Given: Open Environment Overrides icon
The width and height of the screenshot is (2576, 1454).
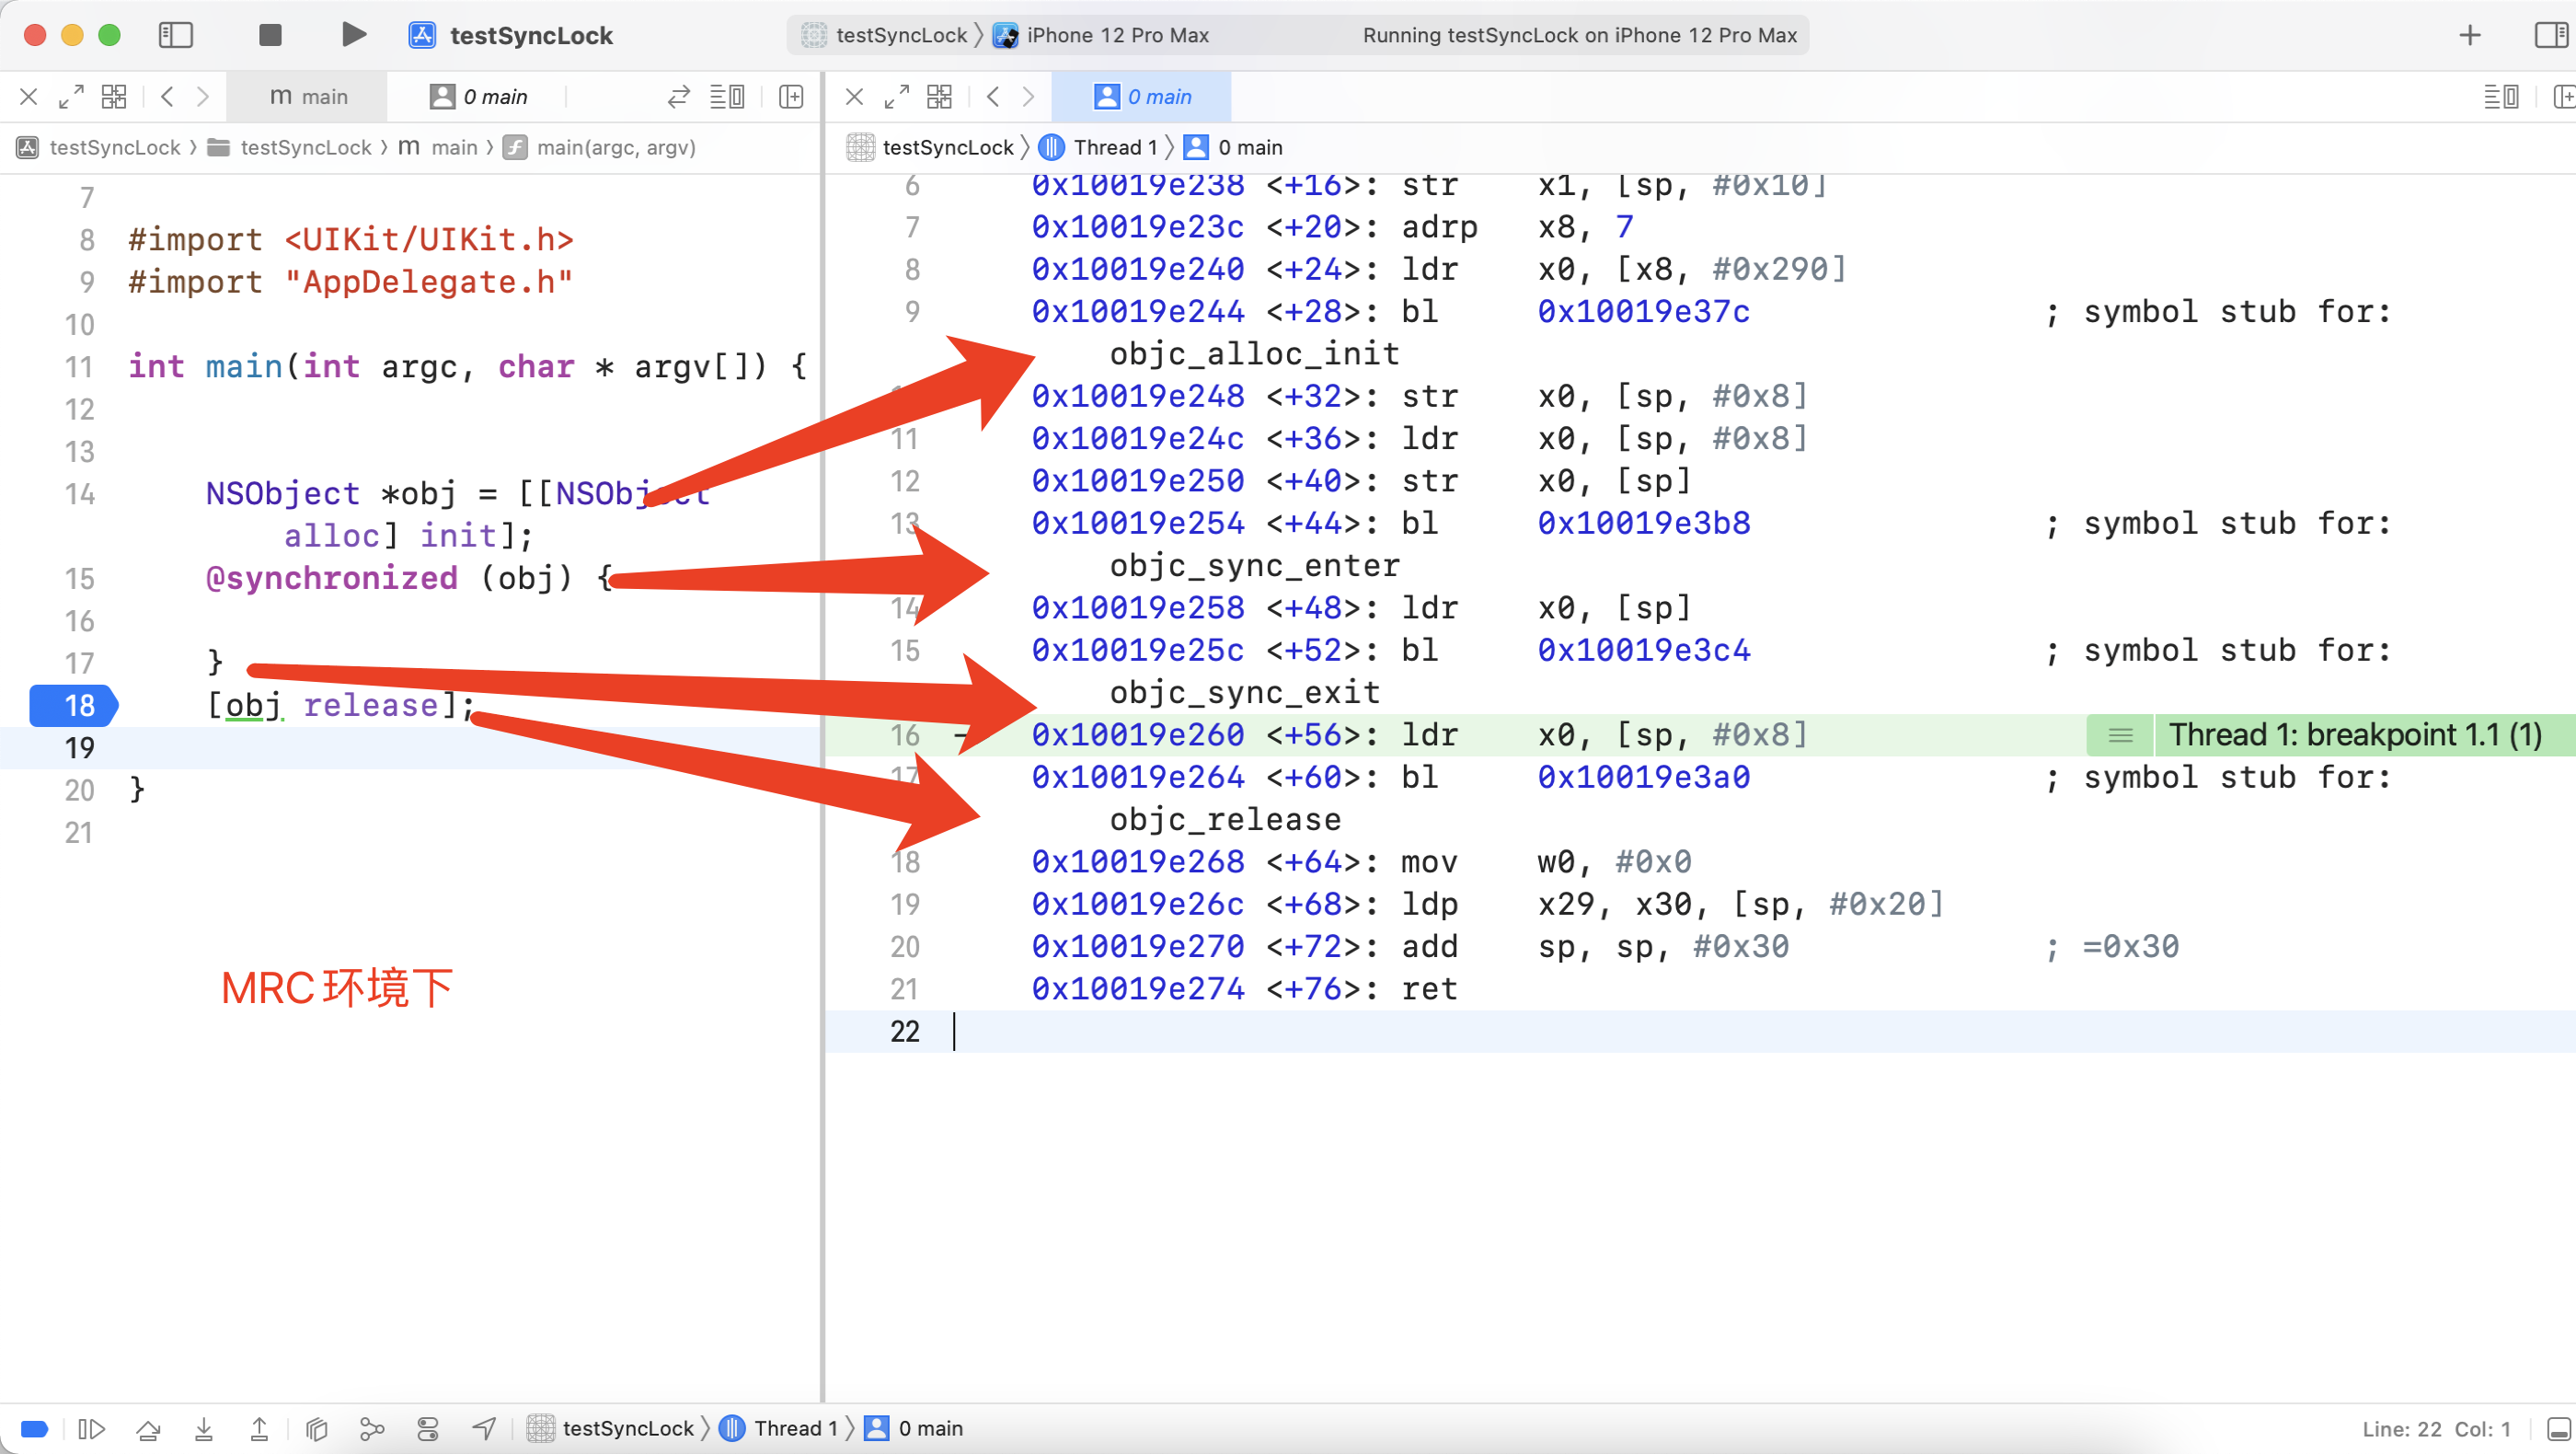Looking at the screenshot, I should tap(428, 1428).
